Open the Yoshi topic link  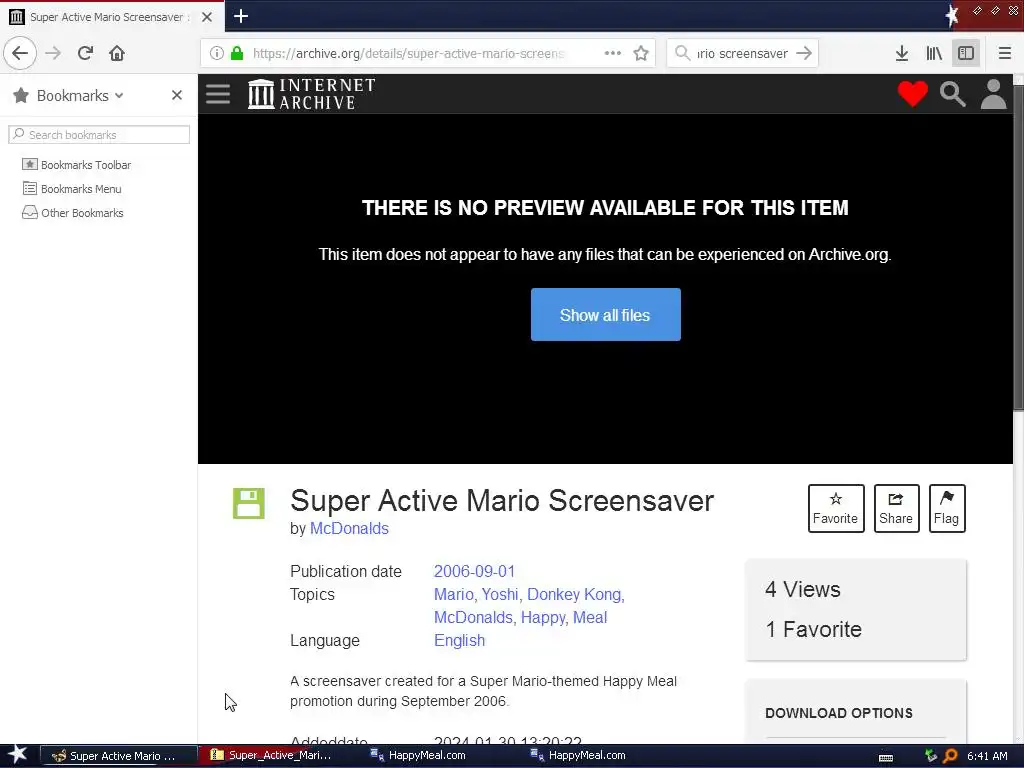pyautogui.click(x=501, y=594)
